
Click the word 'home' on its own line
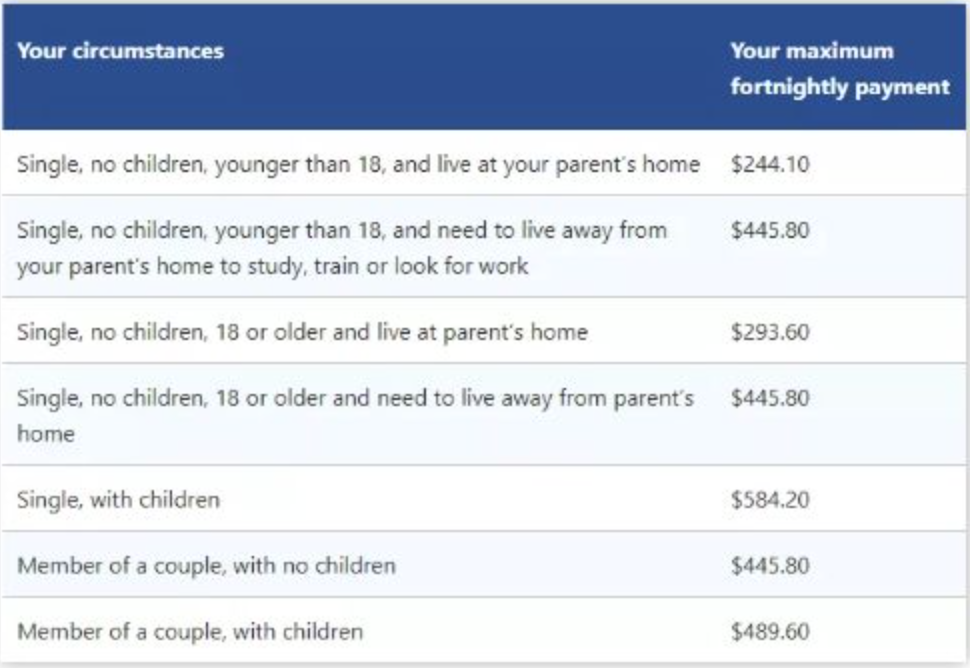tap(45, 434)
